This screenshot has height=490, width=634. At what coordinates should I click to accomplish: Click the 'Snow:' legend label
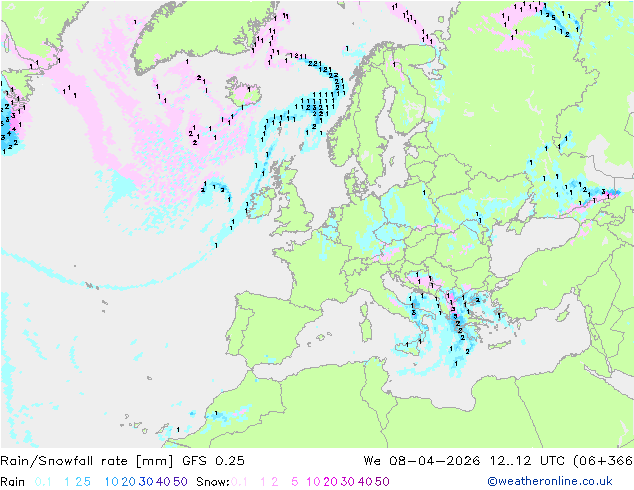point(213,482)
